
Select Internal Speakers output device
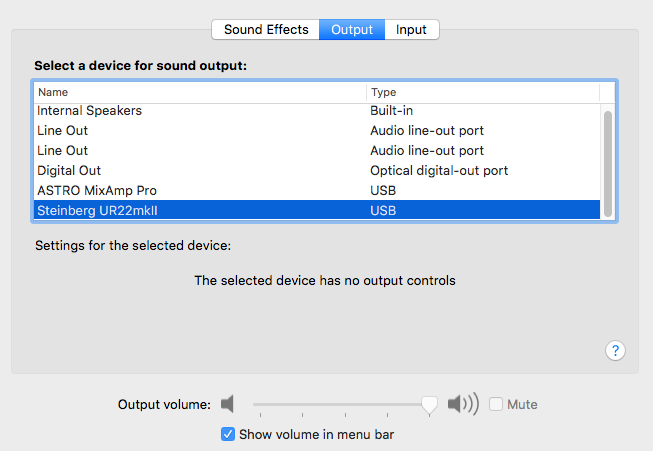click(90, 111)
